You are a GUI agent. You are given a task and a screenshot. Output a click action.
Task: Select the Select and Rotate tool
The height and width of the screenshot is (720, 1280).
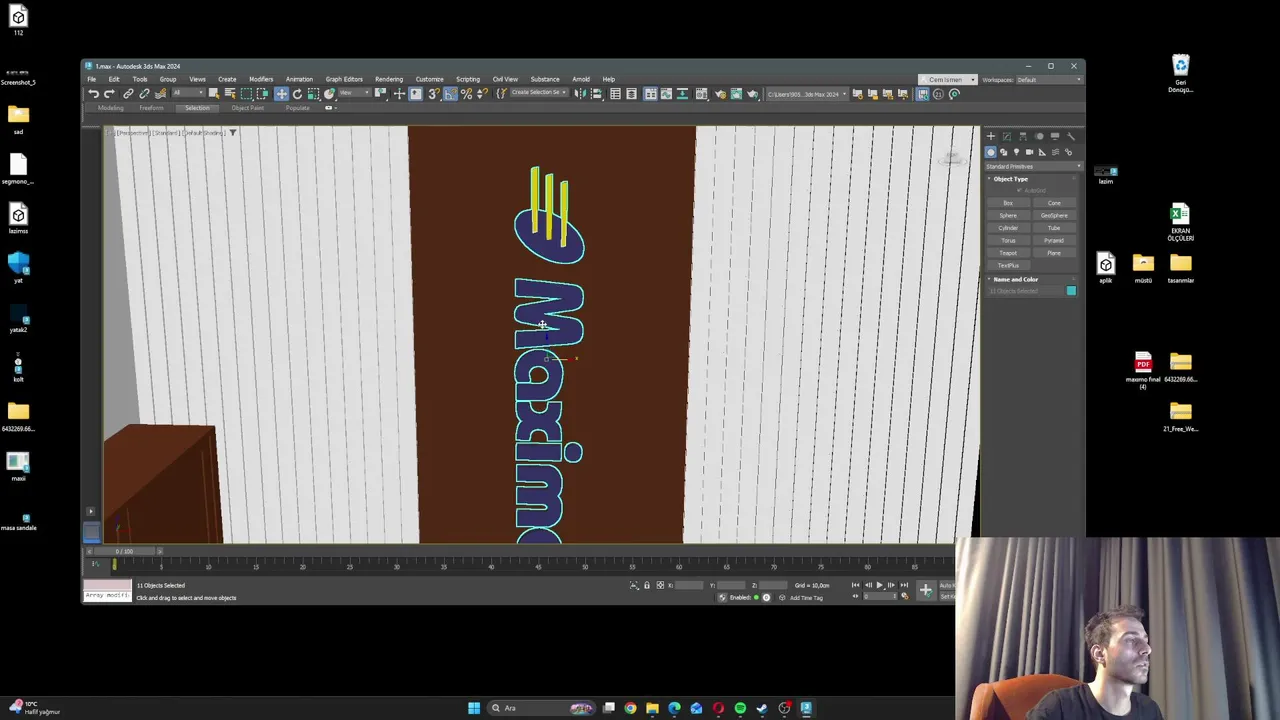[x=297, y=94]
